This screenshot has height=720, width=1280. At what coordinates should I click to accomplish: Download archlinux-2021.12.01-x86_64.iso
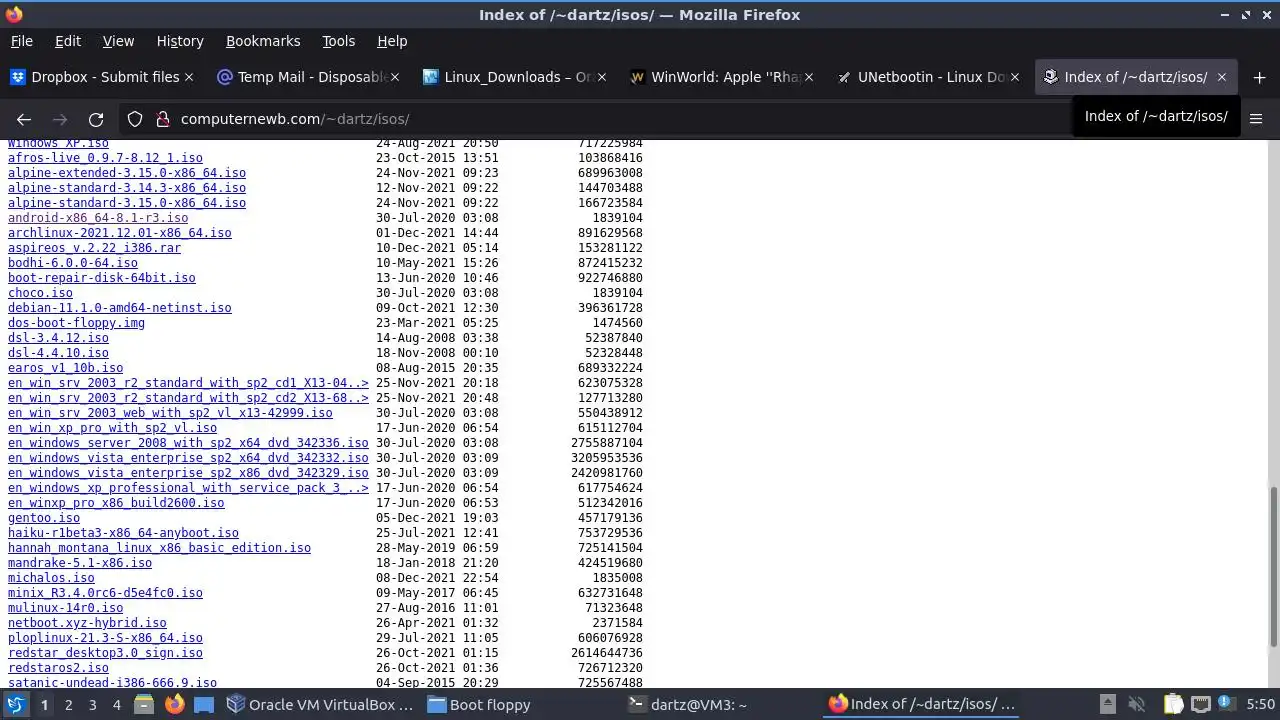coord(119,233)
